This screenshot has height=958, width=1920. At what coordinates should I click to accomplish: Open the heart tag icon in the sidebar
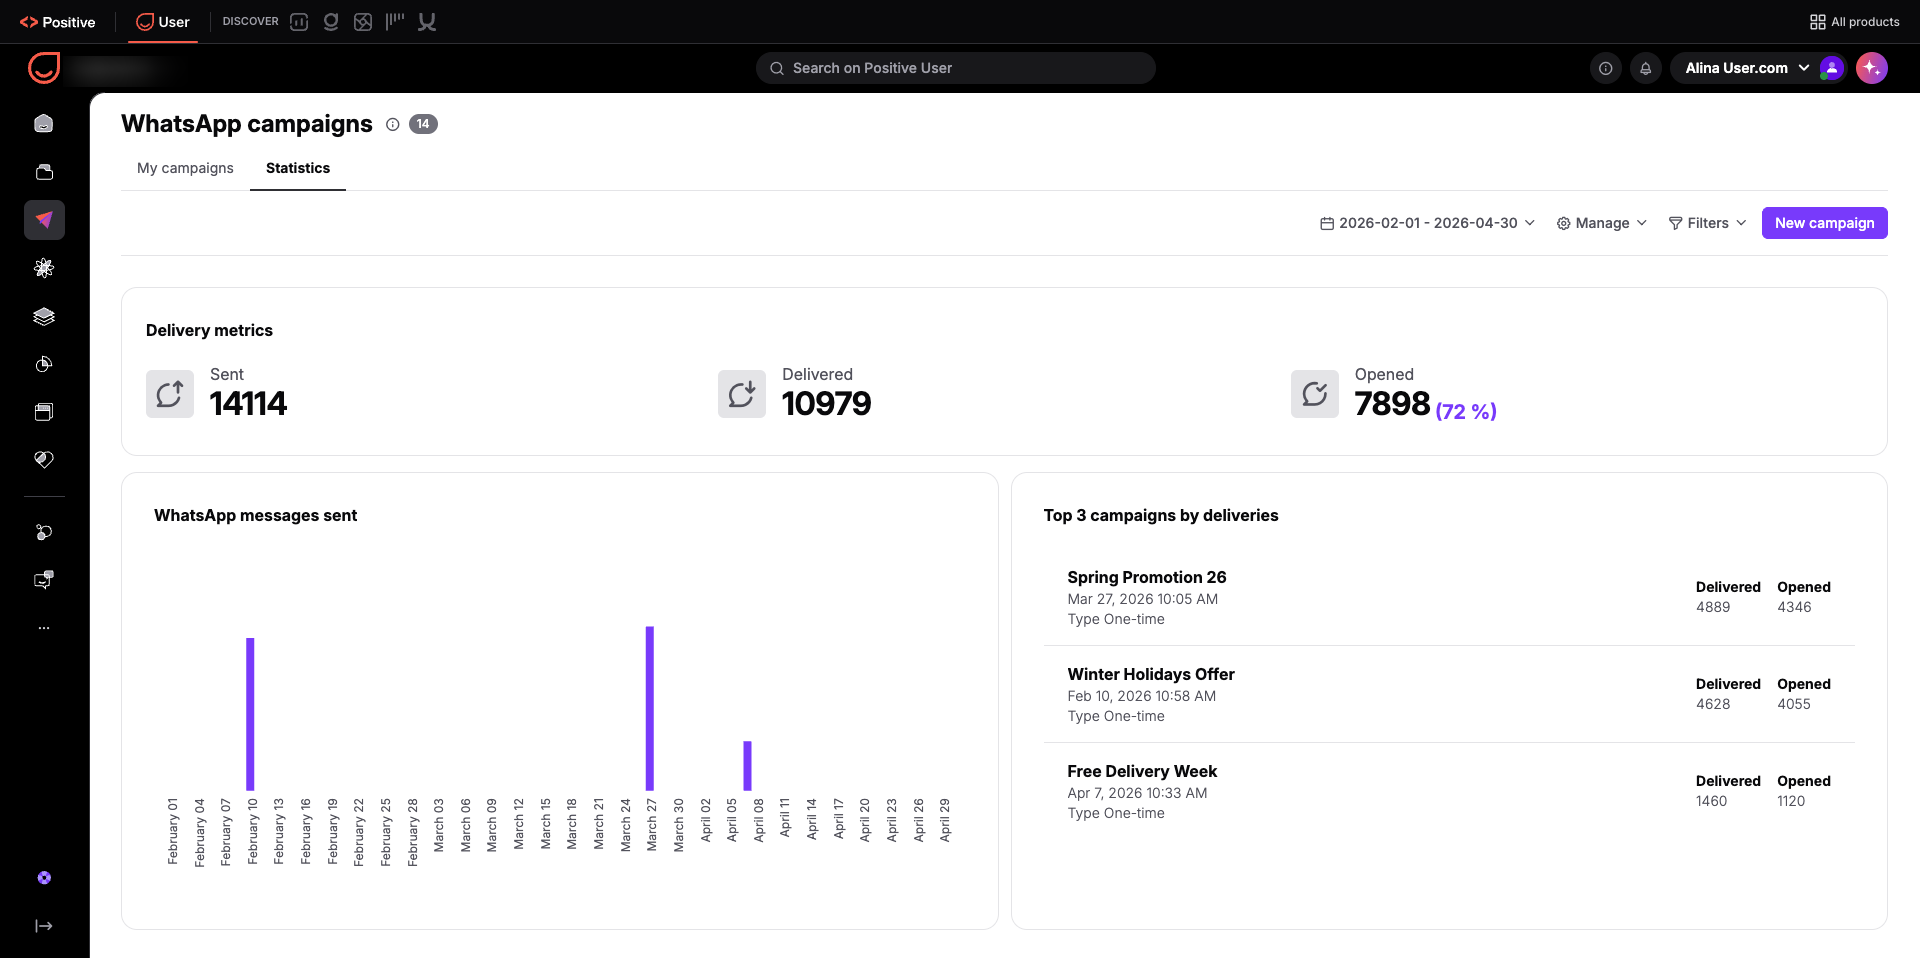click(44, 460)
